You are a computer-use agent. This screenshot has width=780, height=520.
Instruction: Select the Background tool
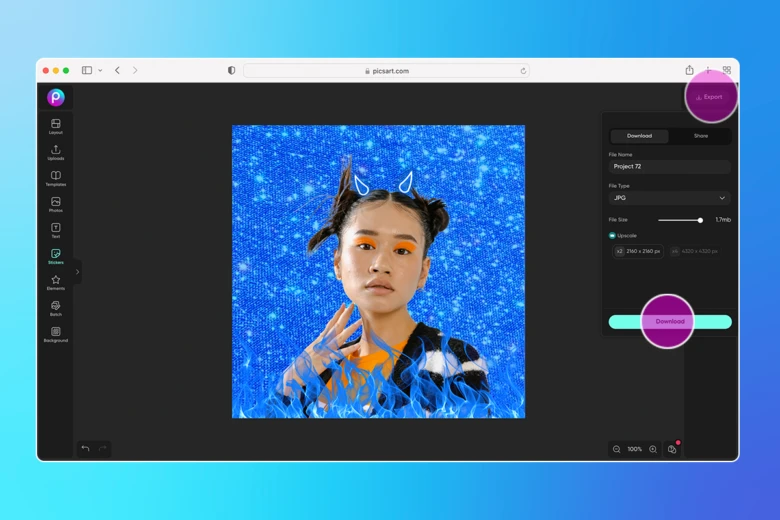point(56,333)
